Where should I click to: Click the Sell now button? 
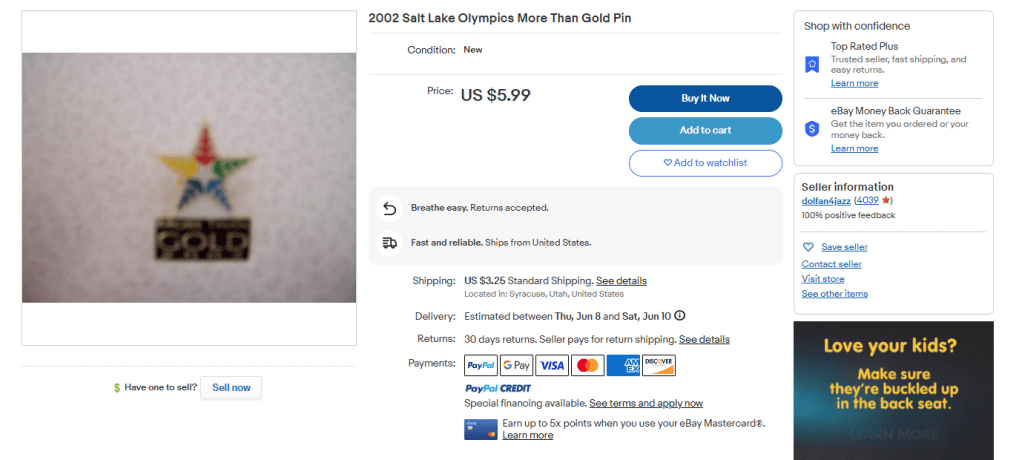pos(231,387)
